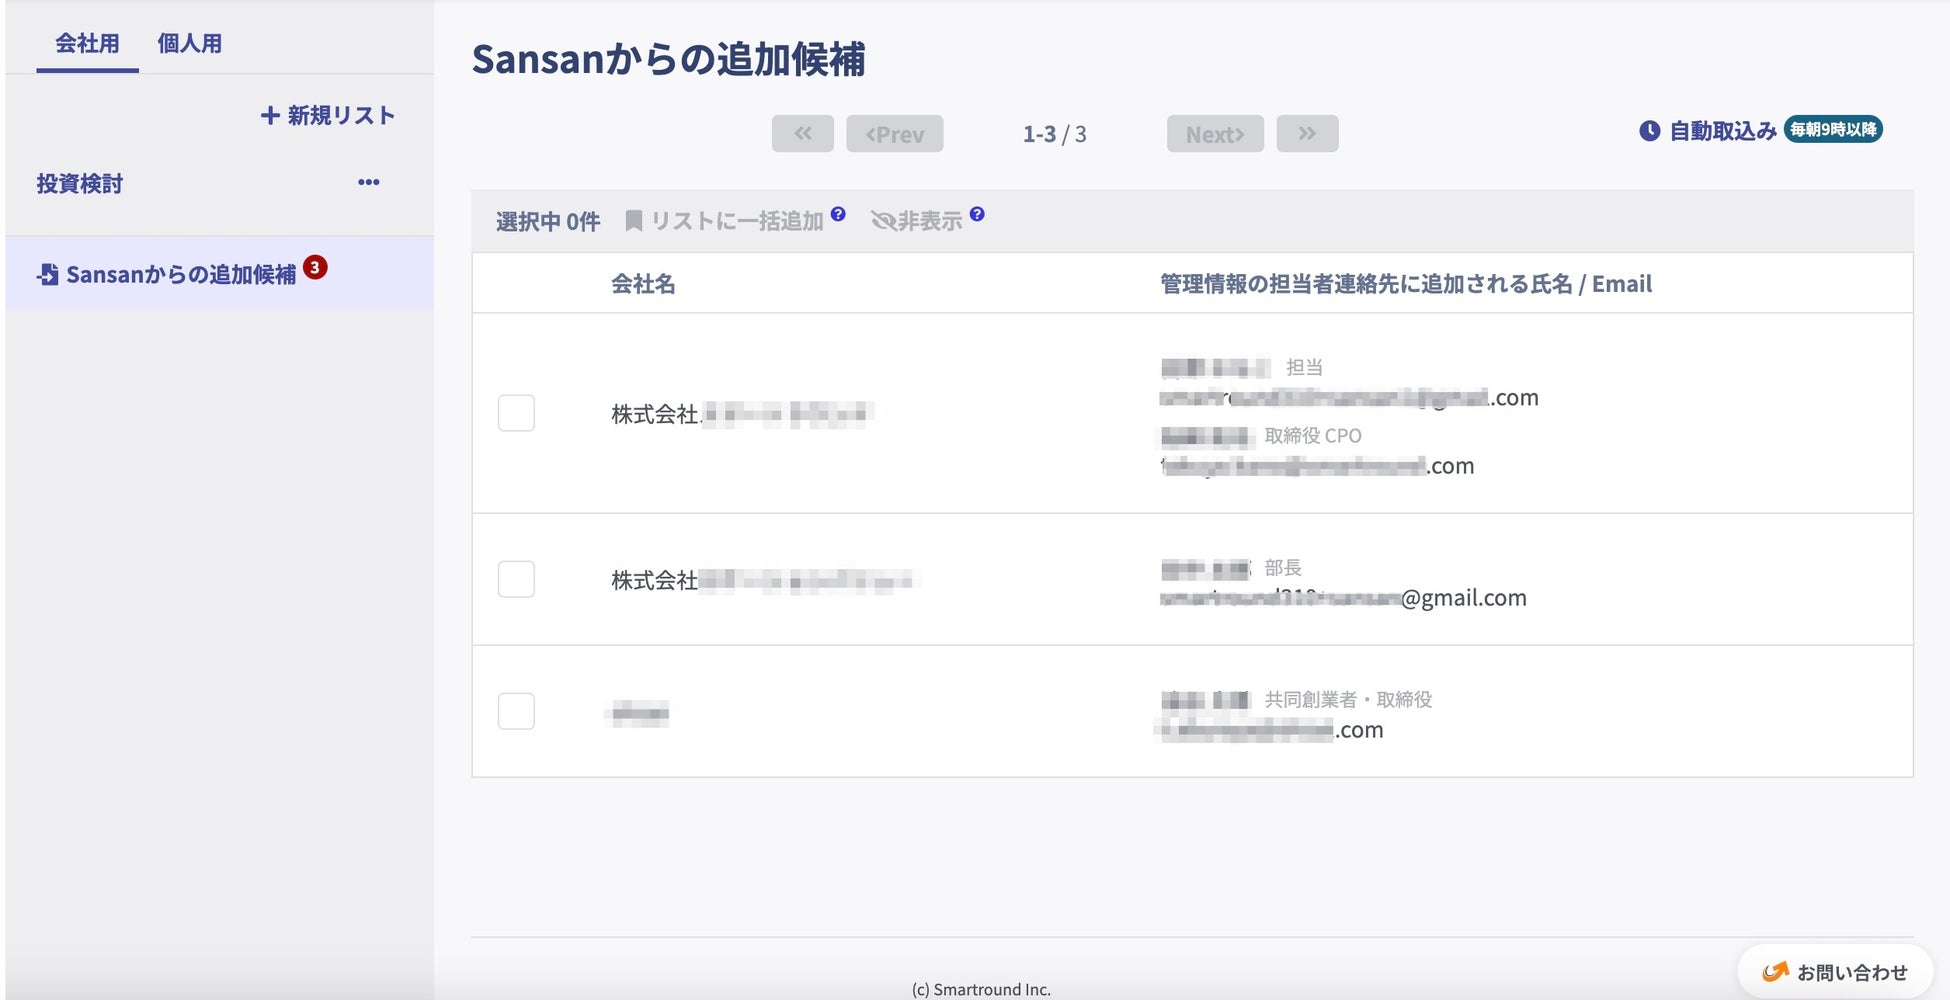Click the 管理情報の担当者連絡先 column header
The image size is (1950, 1000).
[x=1406, y=284]
